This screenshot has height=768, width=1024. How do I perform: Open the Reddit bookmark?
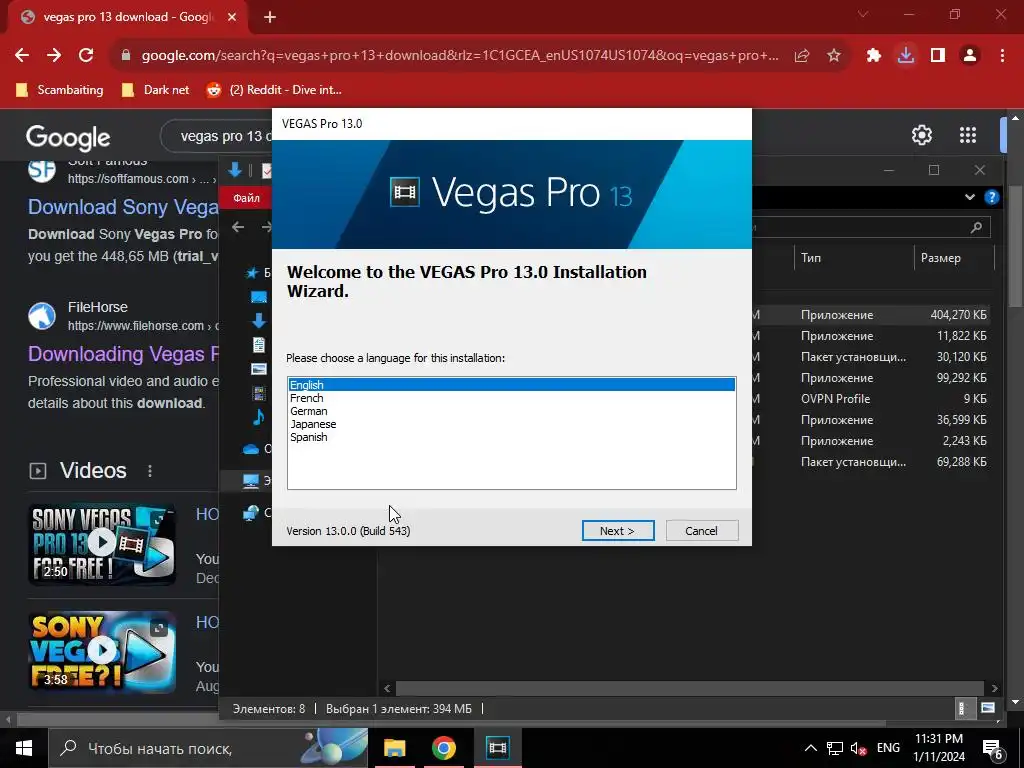[x=274, y=89]
